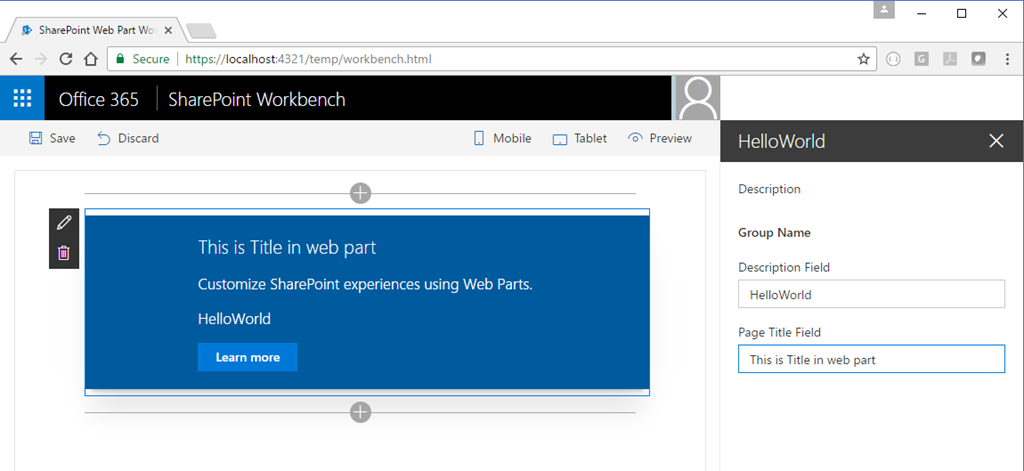Add a web part using the top plus button
Screen dimensions: 1024x471
tap(360, 193)
